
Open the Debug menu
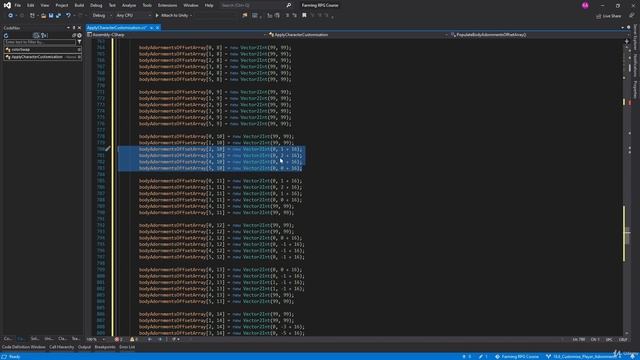[96, 5]
